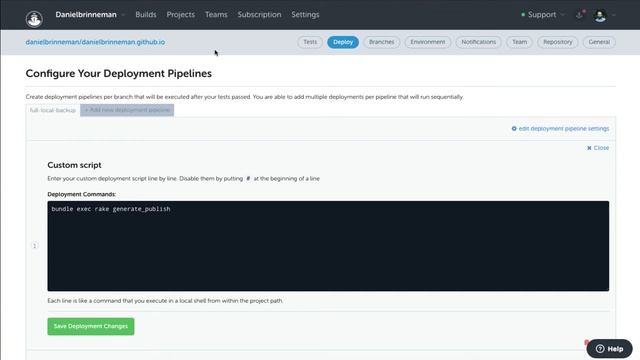Select the full-local-backup pipeline tab

53,110
